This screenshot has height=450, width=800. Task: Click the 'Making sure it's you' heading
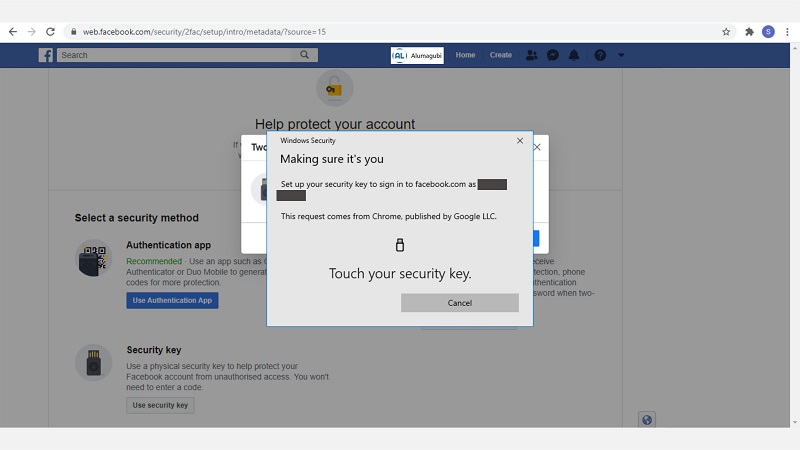click(332, 159)
